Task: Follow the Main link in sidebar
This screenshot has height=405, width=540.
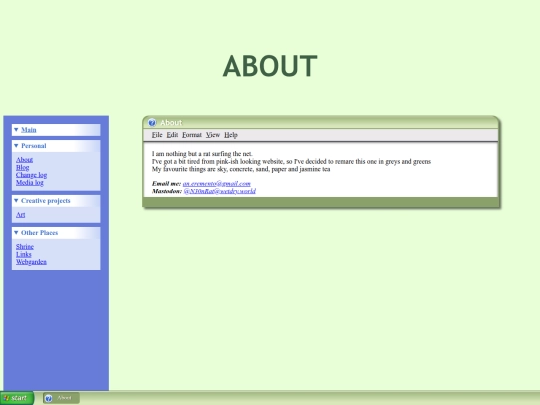Action: (x=29, y=130)
